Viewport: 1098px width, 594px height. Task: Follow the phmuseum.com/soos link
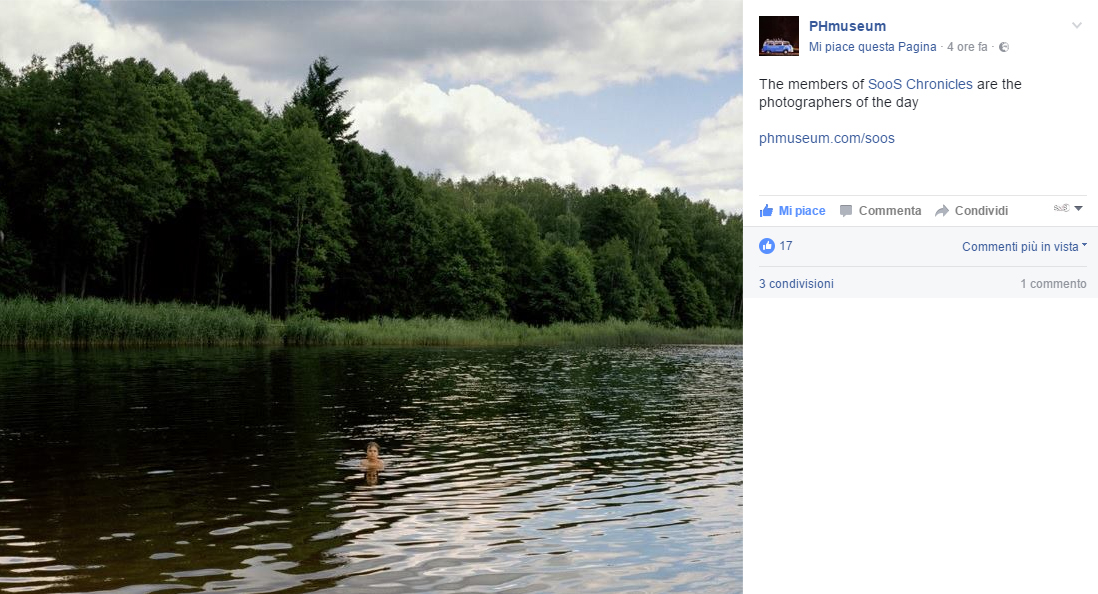[x=827, y=138]
